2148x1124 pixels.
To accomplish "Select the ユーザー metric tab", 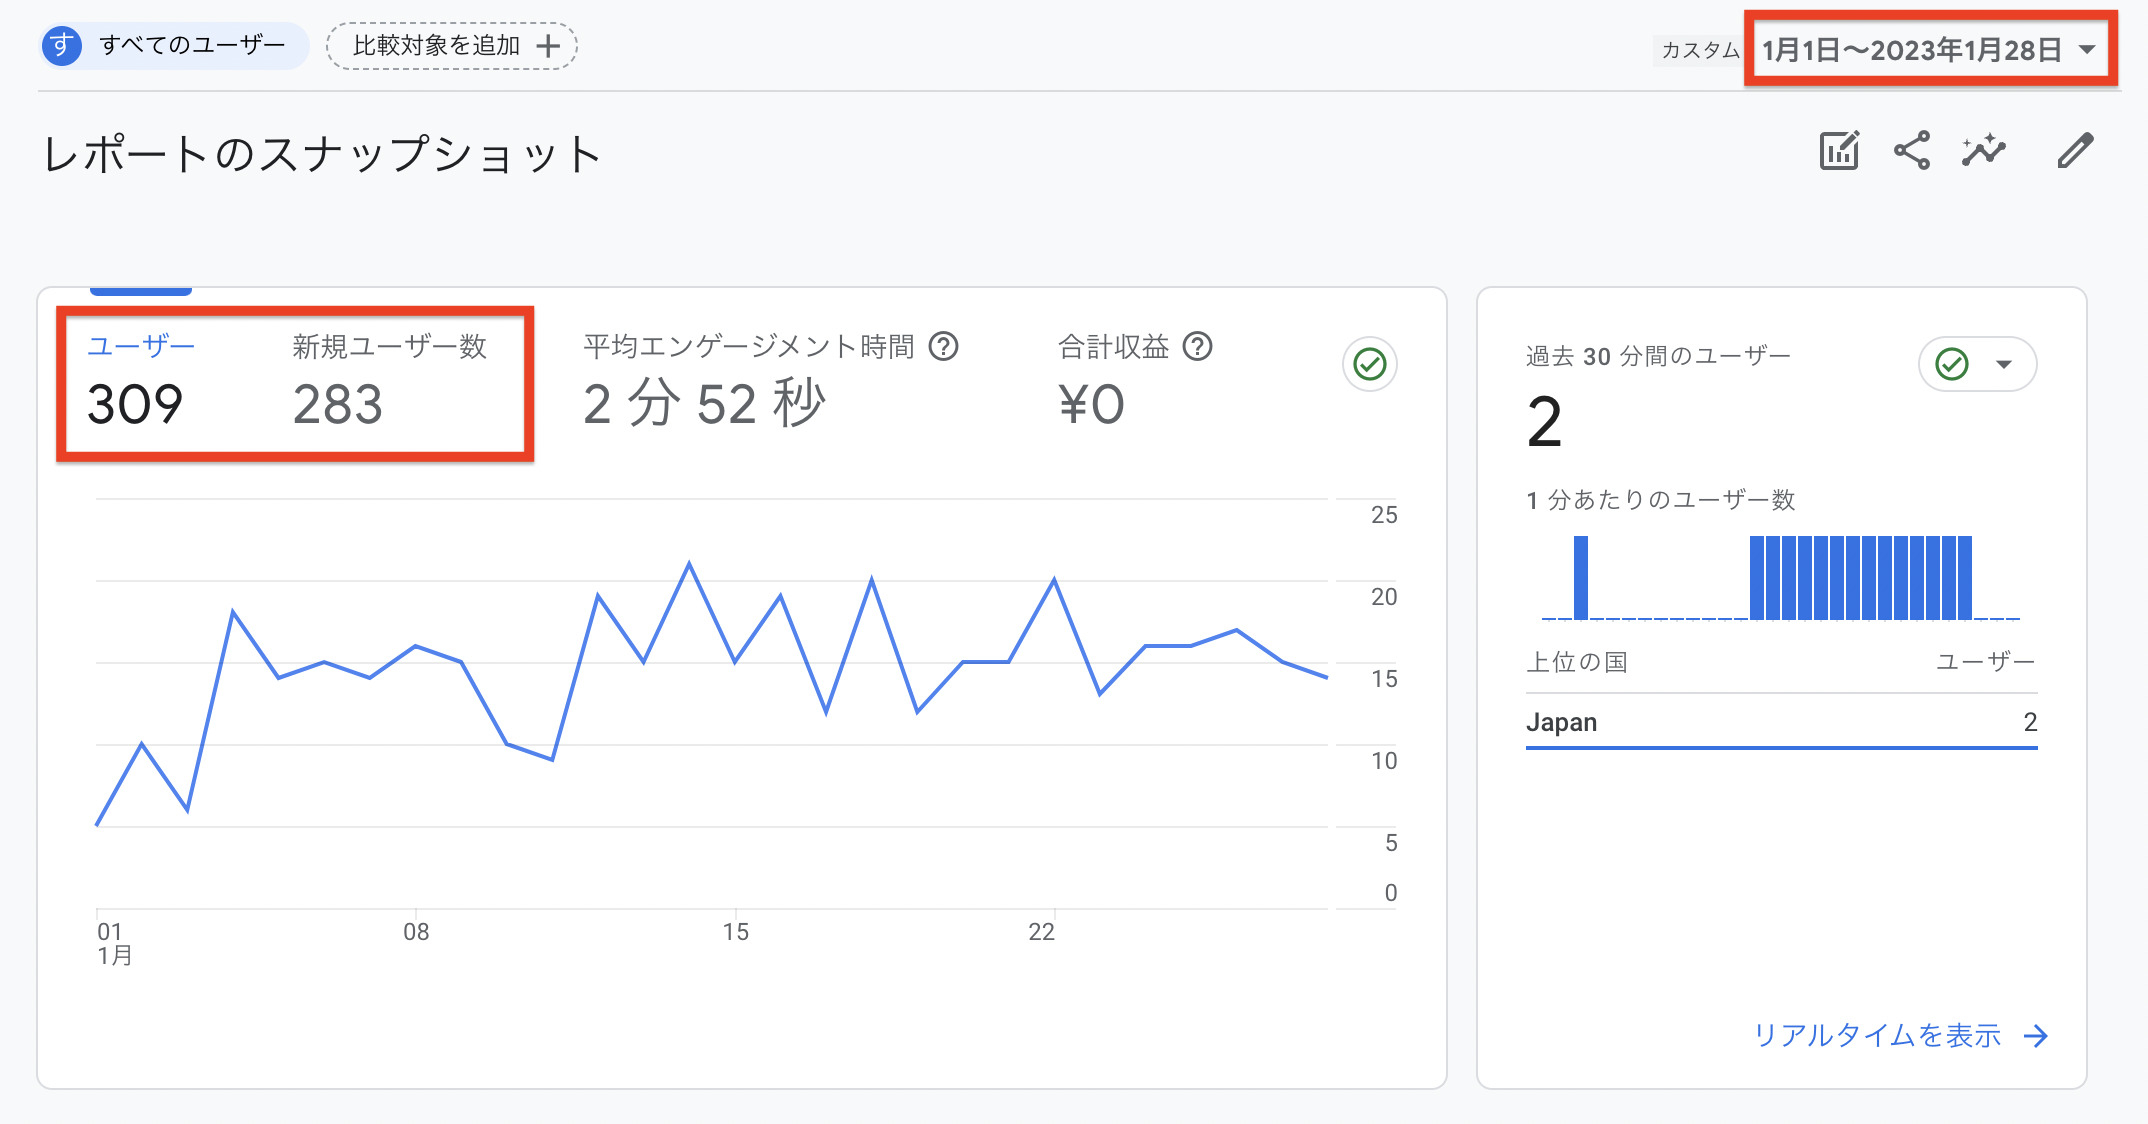I will [141, 385].
